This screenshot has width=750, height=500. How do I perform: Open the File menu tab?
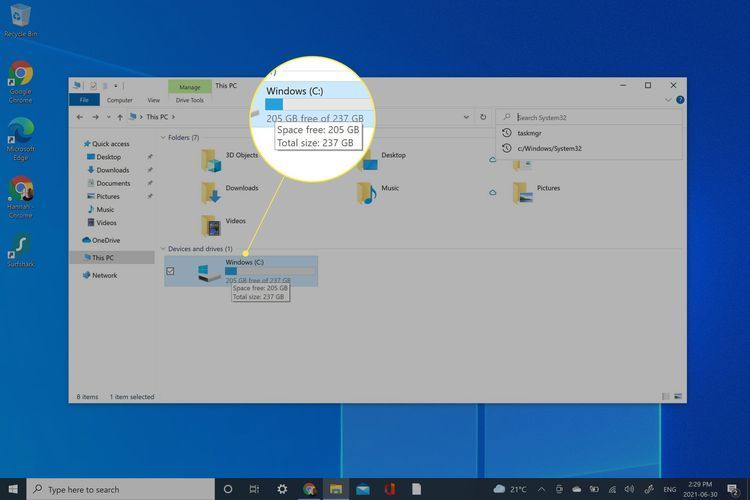pos(84,100)
